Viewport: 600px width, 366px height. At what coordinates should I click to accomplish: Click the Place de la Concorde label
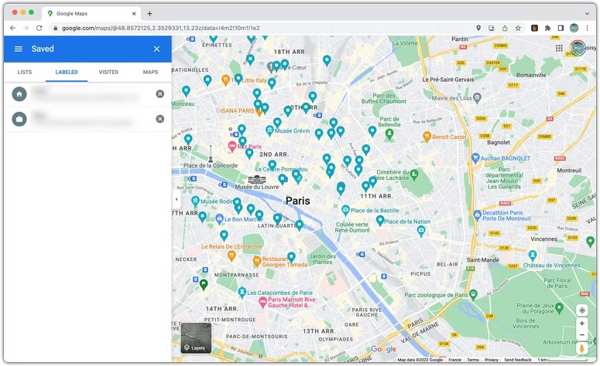[x=210, y=166]
